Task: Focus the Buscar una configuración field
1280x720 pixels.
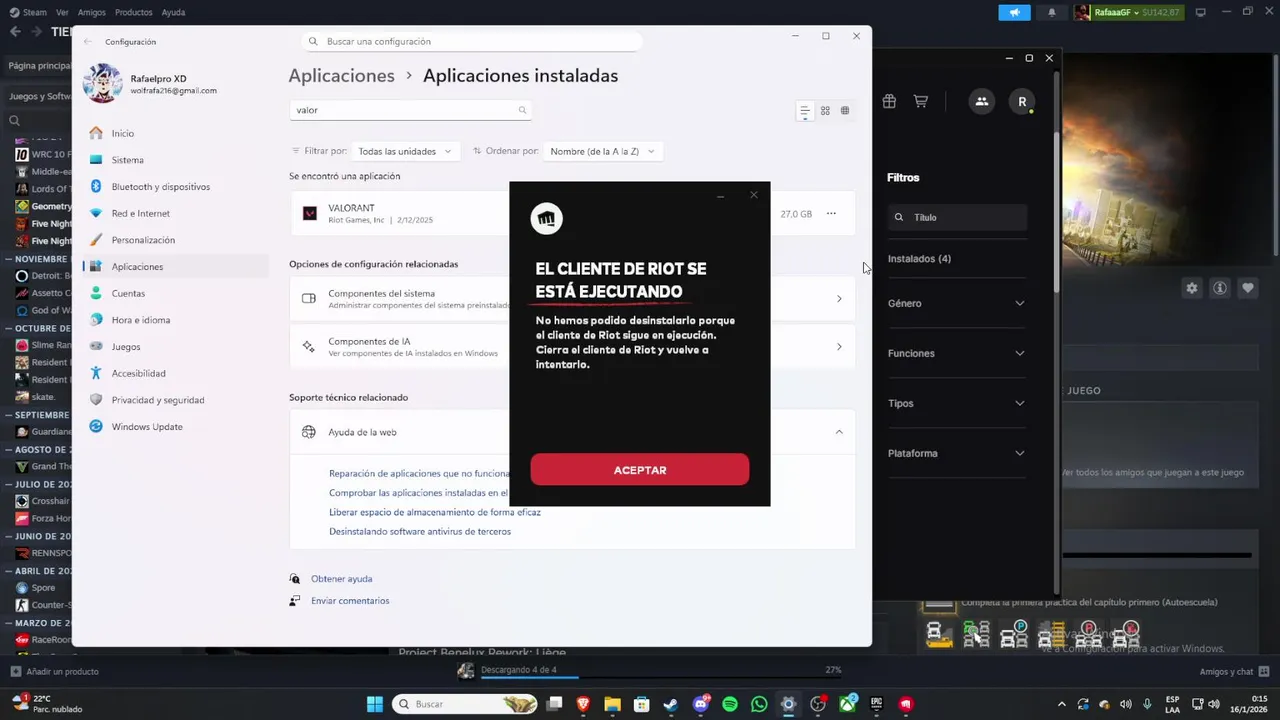Action: [472, 41]
